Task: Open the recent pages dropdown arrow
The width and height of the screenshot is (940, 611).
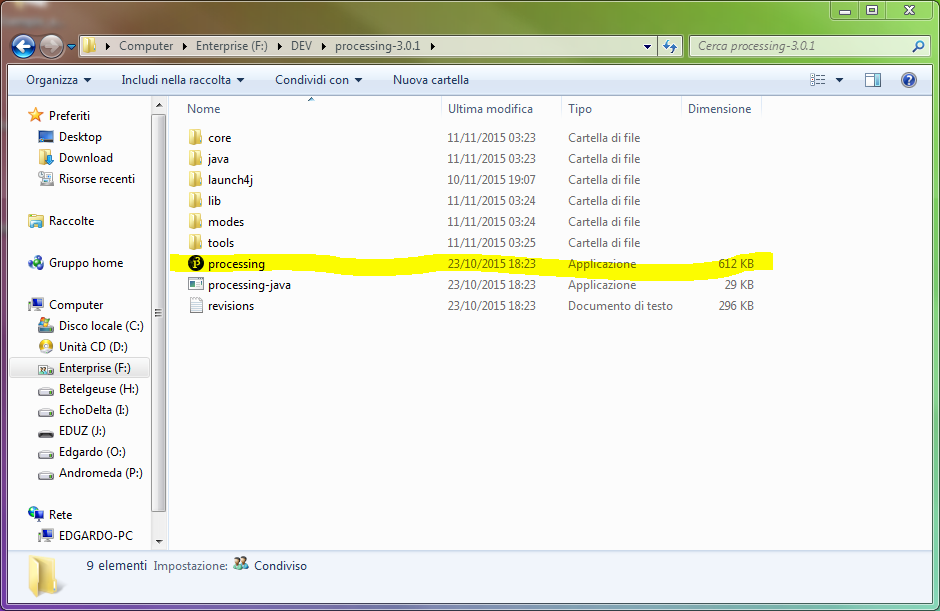Action: pyautogui.click(x=71, y=47)
